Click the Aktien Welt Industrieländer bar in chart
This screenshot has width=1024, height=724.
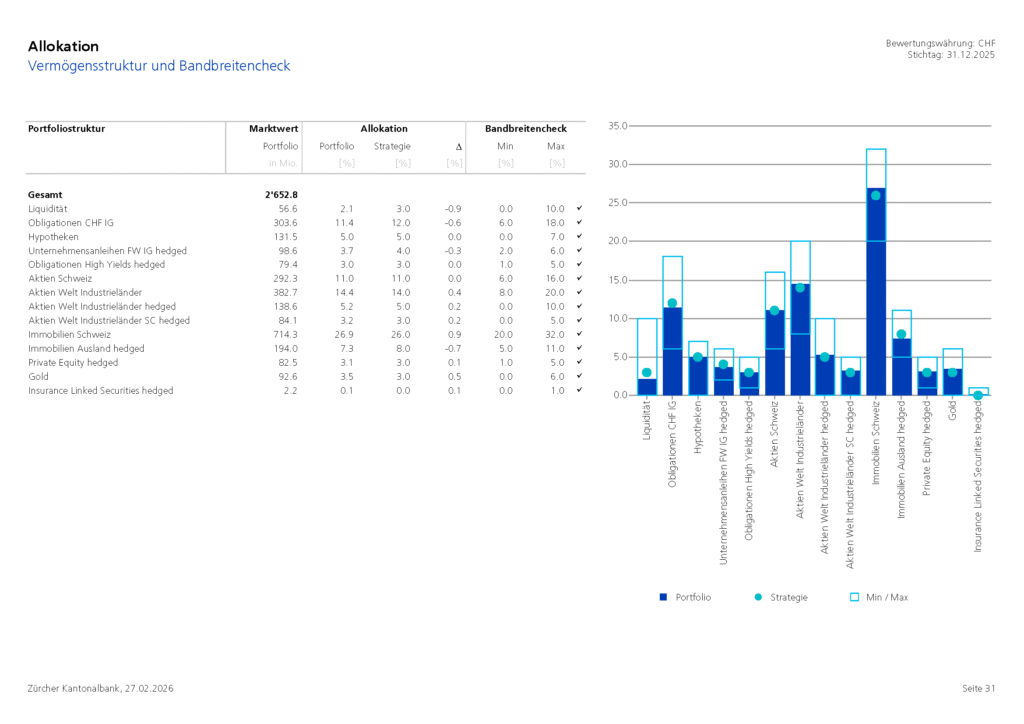(800, 340)
